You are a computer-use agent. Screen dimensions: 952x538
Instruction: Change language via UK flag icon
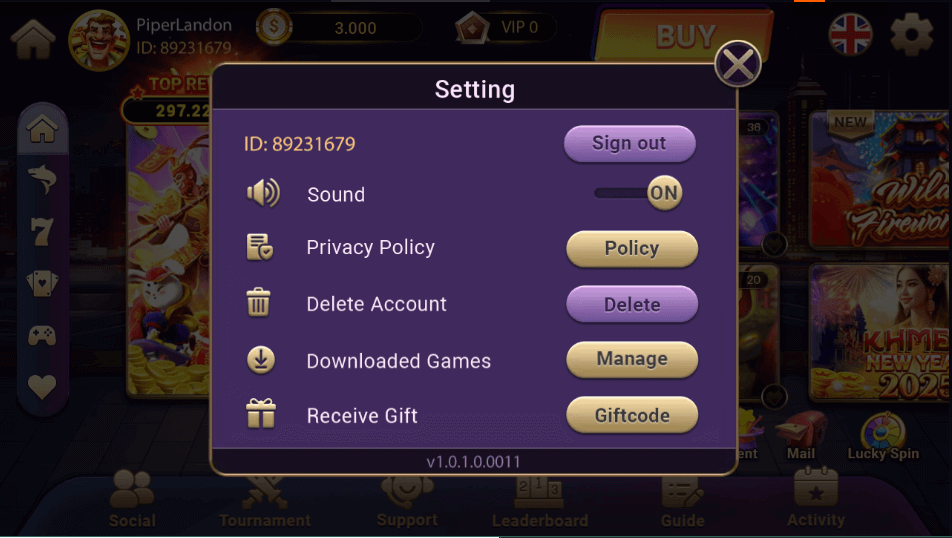(x=851, y=34)
